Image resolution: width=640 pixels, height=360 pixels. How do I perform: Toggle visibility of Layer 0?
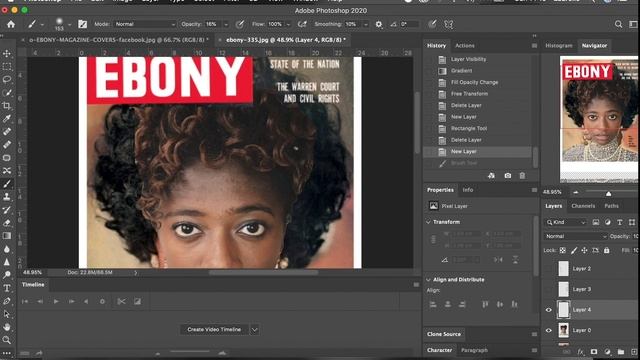pyautogui.click(x=549, y=330)
